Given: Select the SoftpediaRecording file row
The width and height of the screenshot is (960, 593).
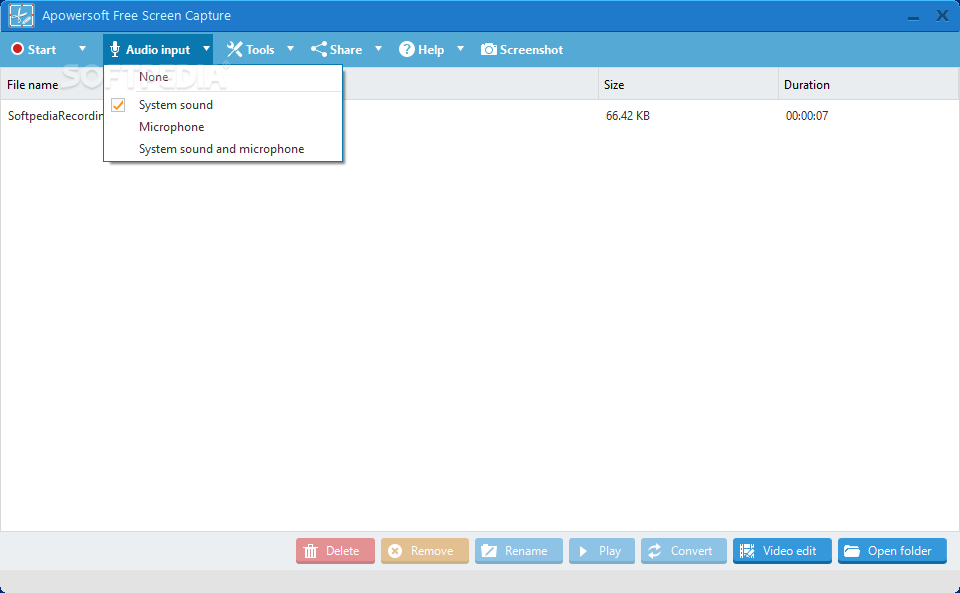Looking at the screenshot, I should [479, 116].
